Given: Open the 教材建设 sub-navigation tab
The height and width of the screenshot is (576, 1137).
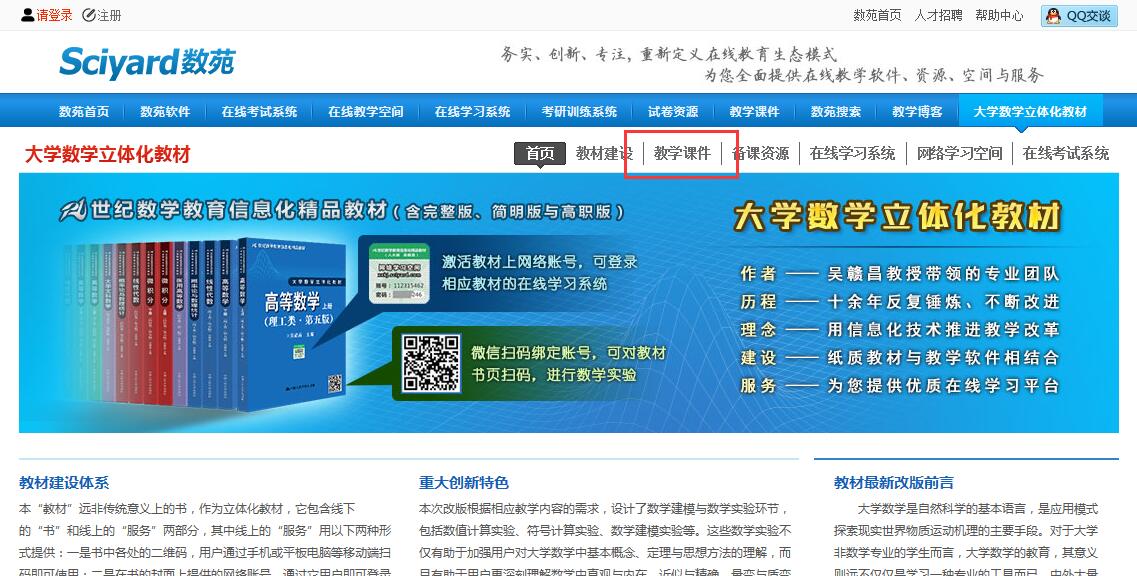Looking at the screenshot, I should pos(604,153).
